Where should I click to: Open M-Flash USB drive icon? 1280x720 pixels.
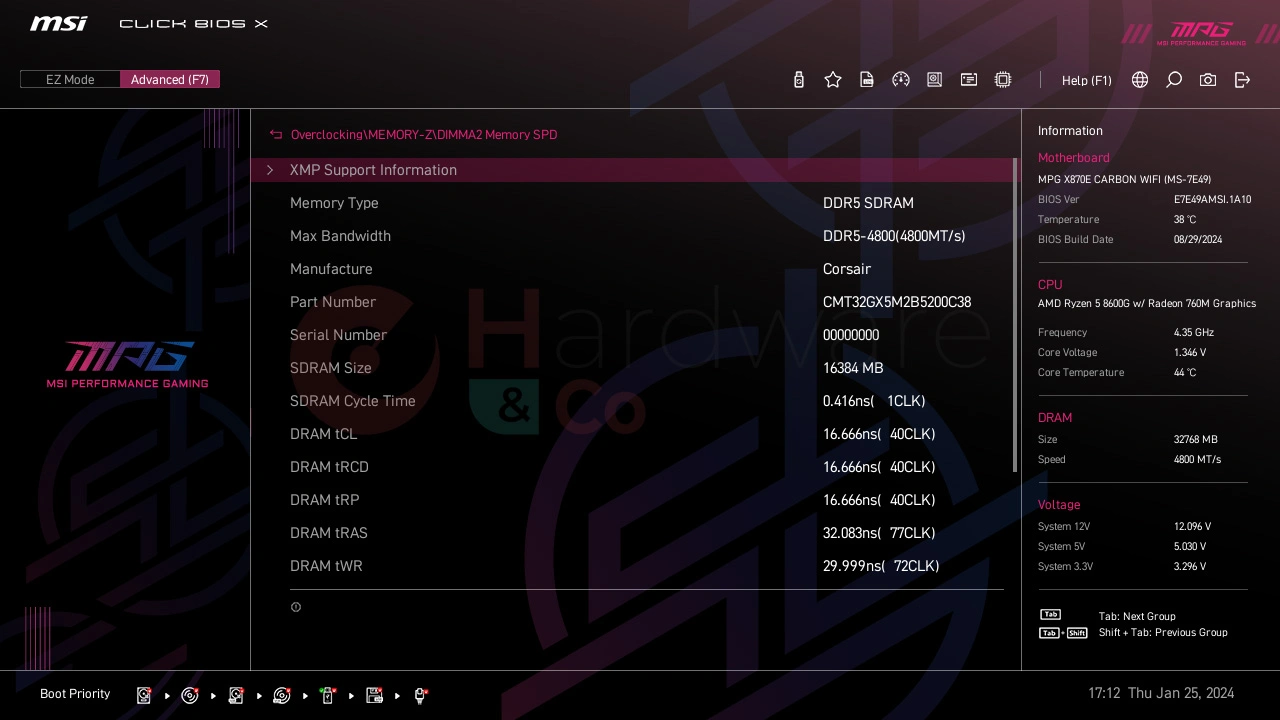798,80
